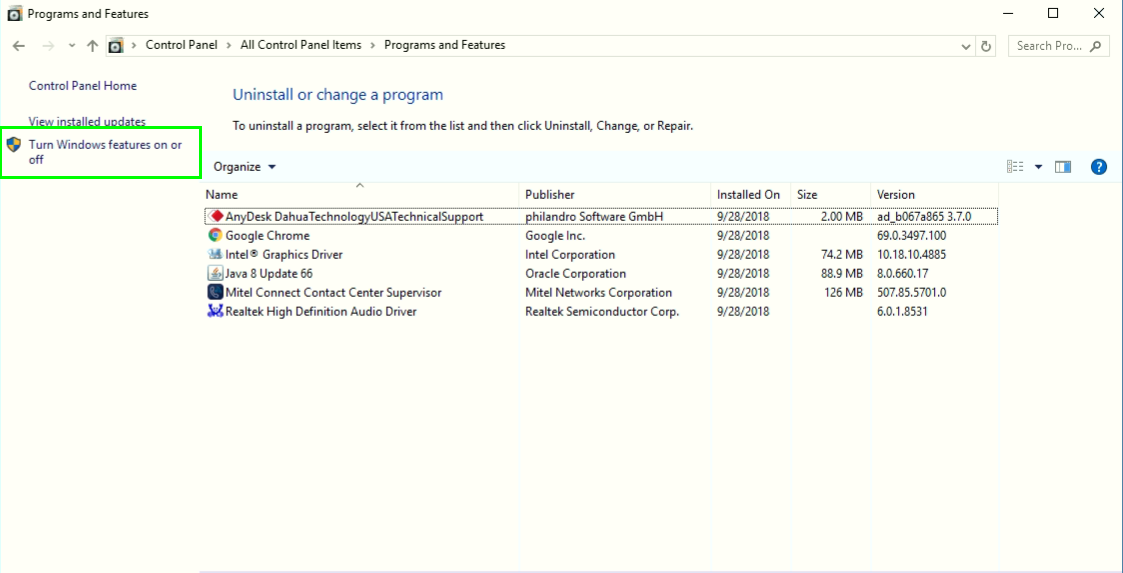The height and width of the screenshot is (573, 1123).
Task: Expand the view options dropdown arrow
Action: pos(1038,167)
